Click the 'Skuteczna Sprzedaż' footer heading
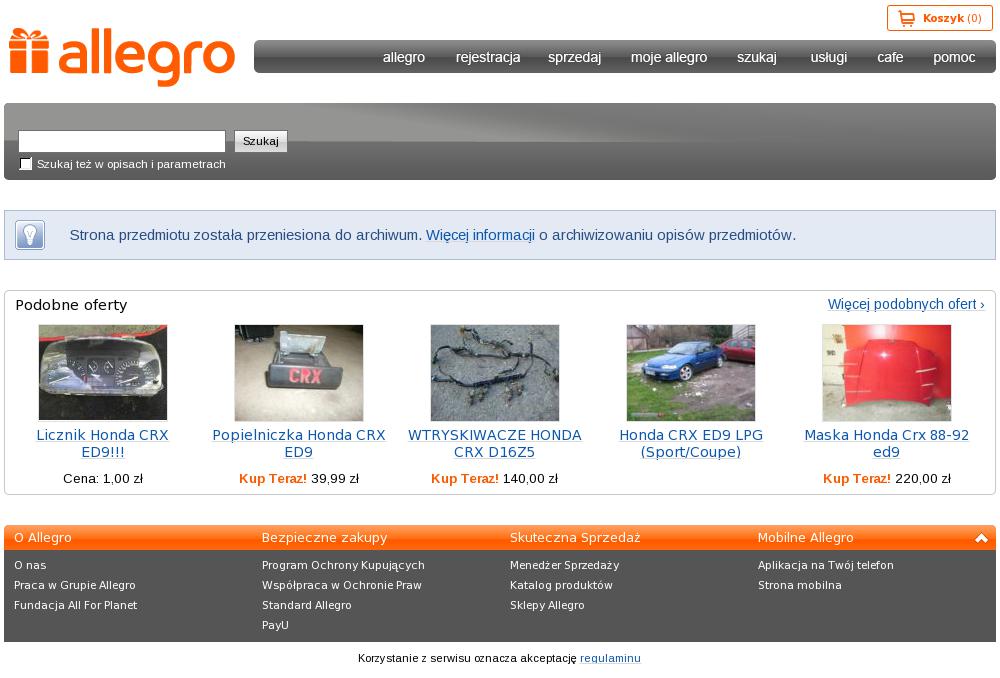The width and height of the screenshot is (1000, 678). click(x=575, y=538)
